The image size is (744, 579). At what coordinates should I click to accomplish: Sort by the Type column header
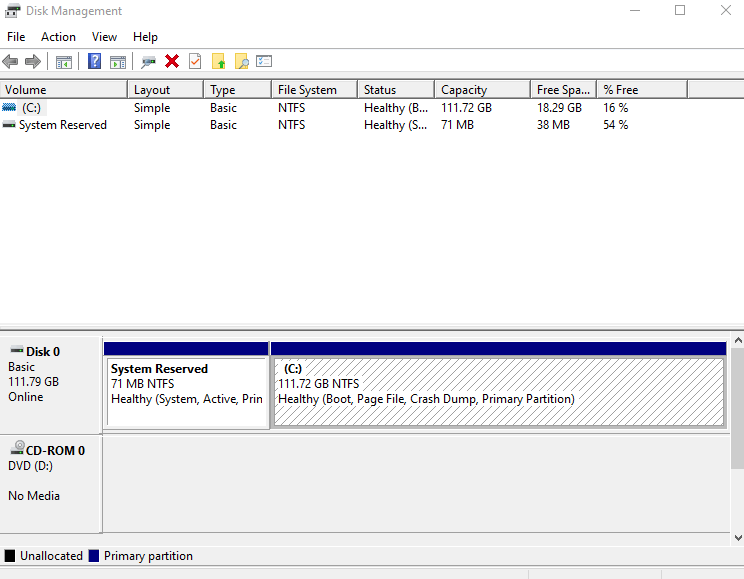[238, 90]
